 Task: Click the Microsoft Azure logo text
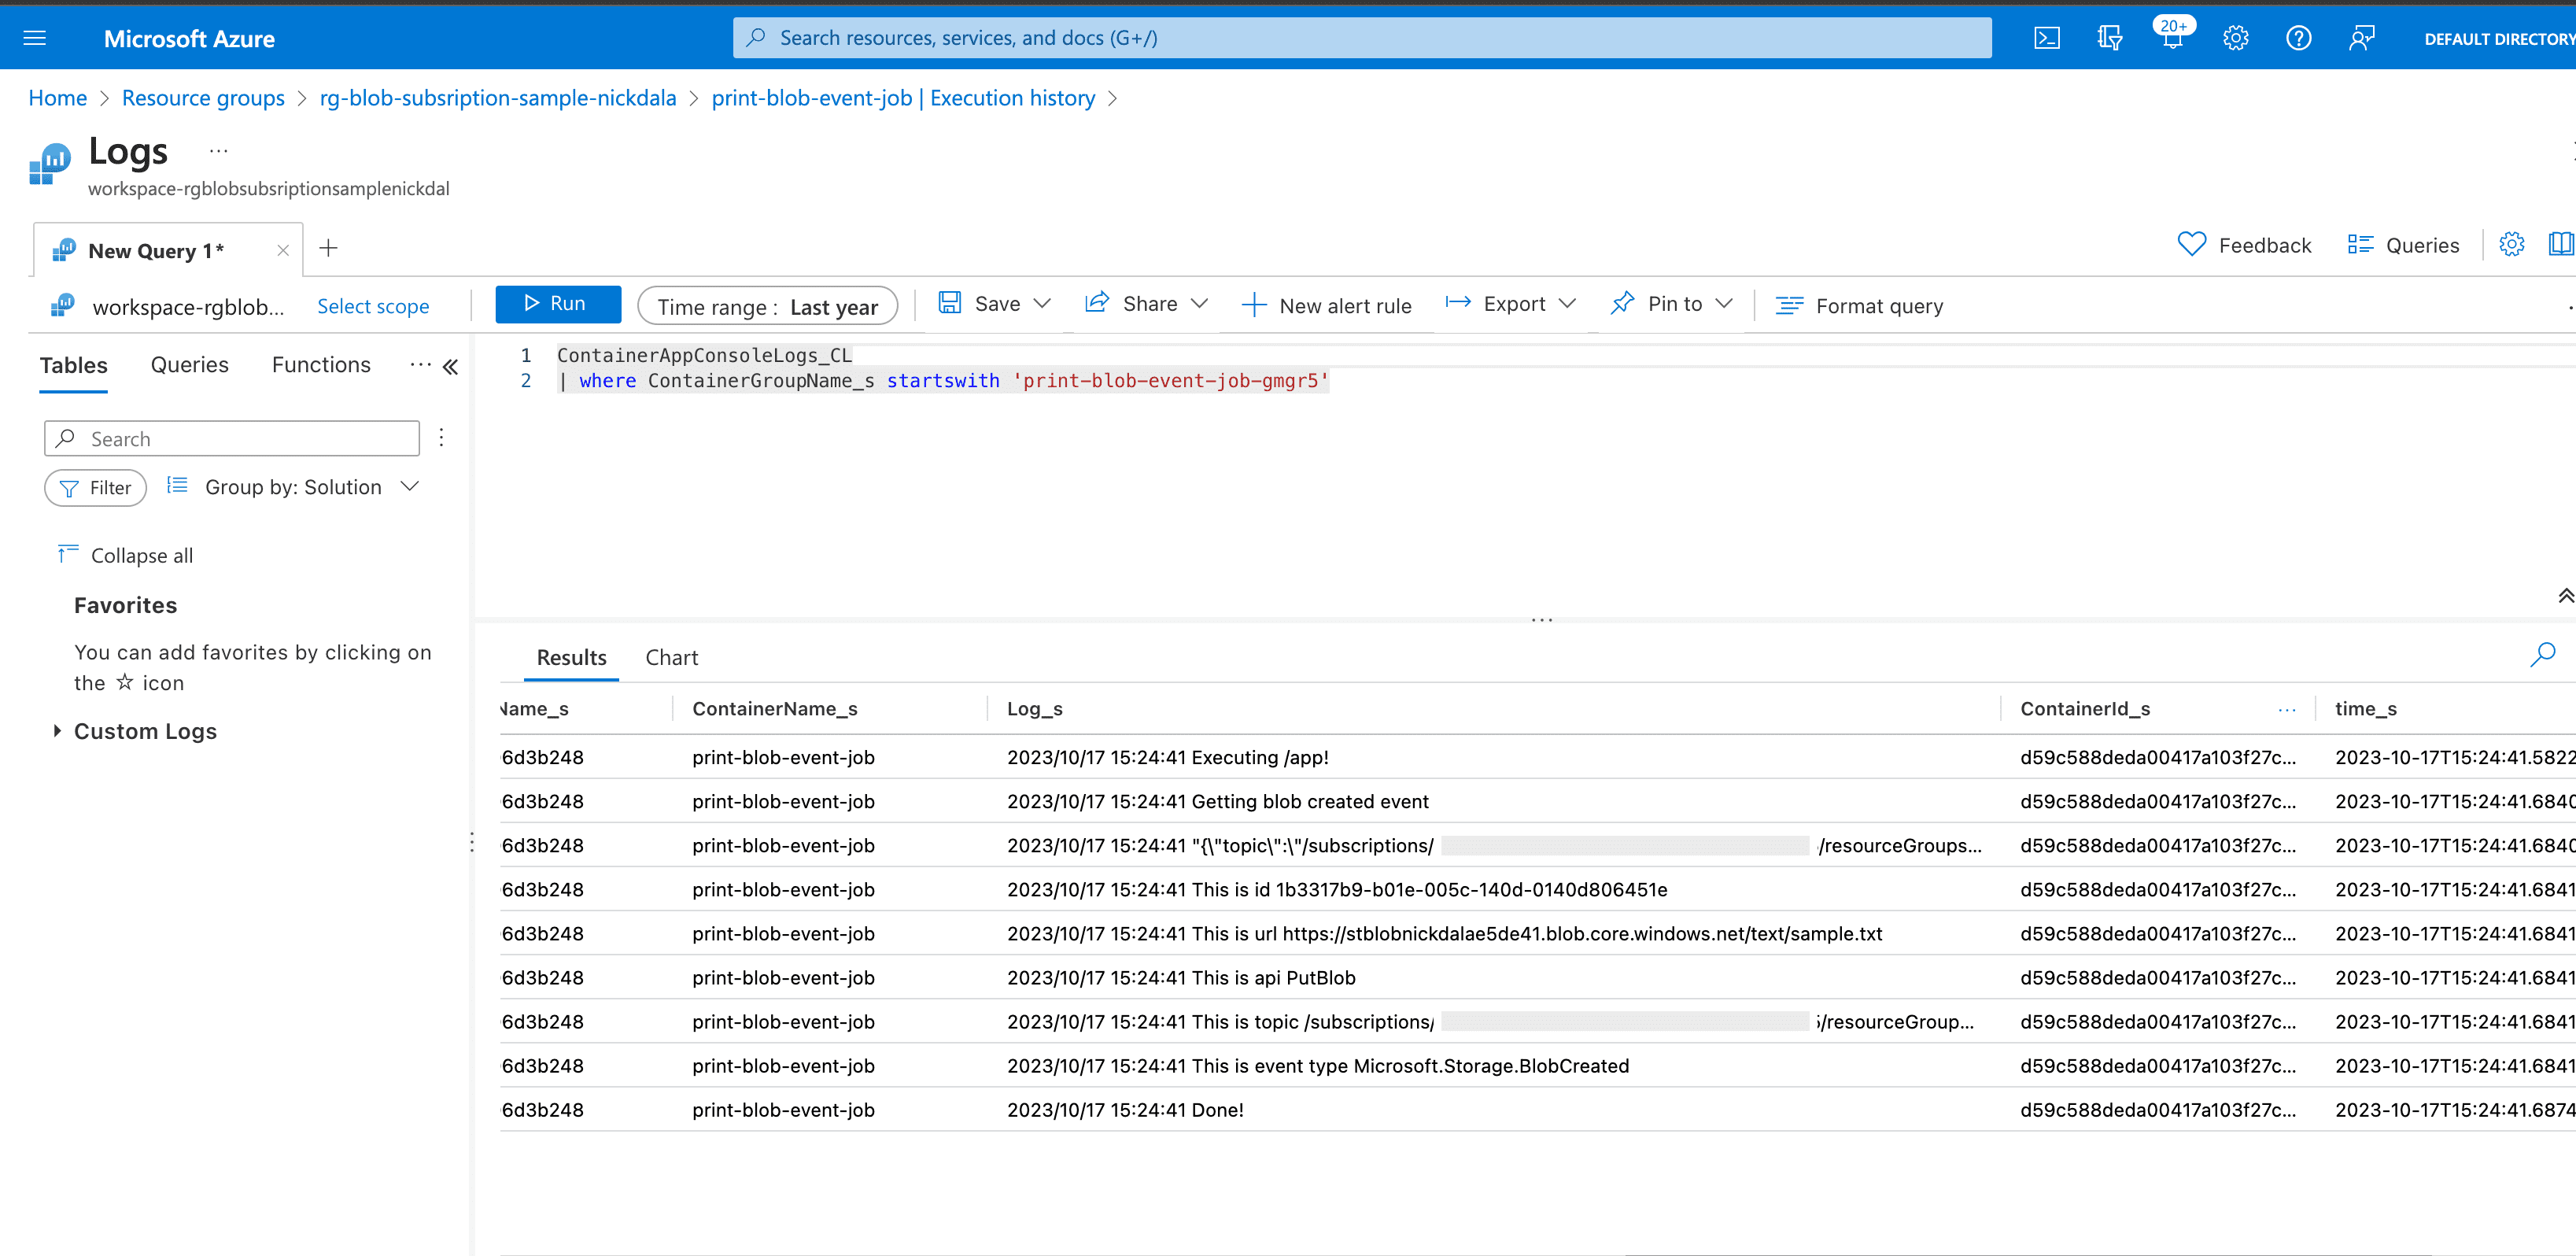[x=189, y=38]
